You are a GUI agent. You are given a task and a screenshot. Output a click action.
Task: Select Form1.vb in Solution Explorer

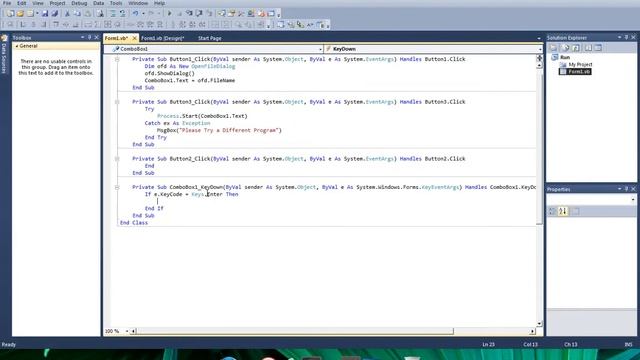click(579, 71)
